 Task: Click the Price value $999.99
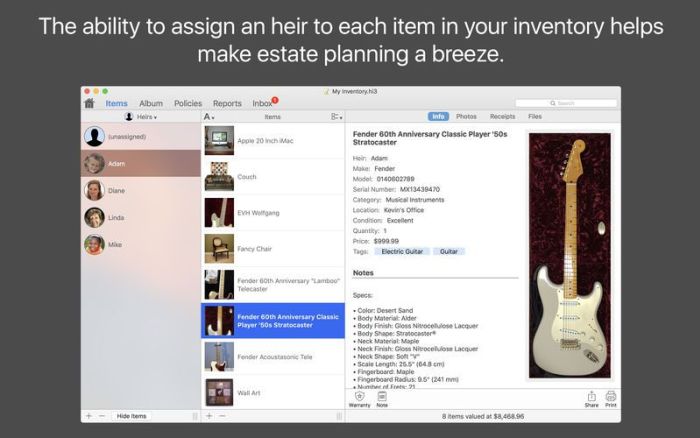tap(386, 241)
